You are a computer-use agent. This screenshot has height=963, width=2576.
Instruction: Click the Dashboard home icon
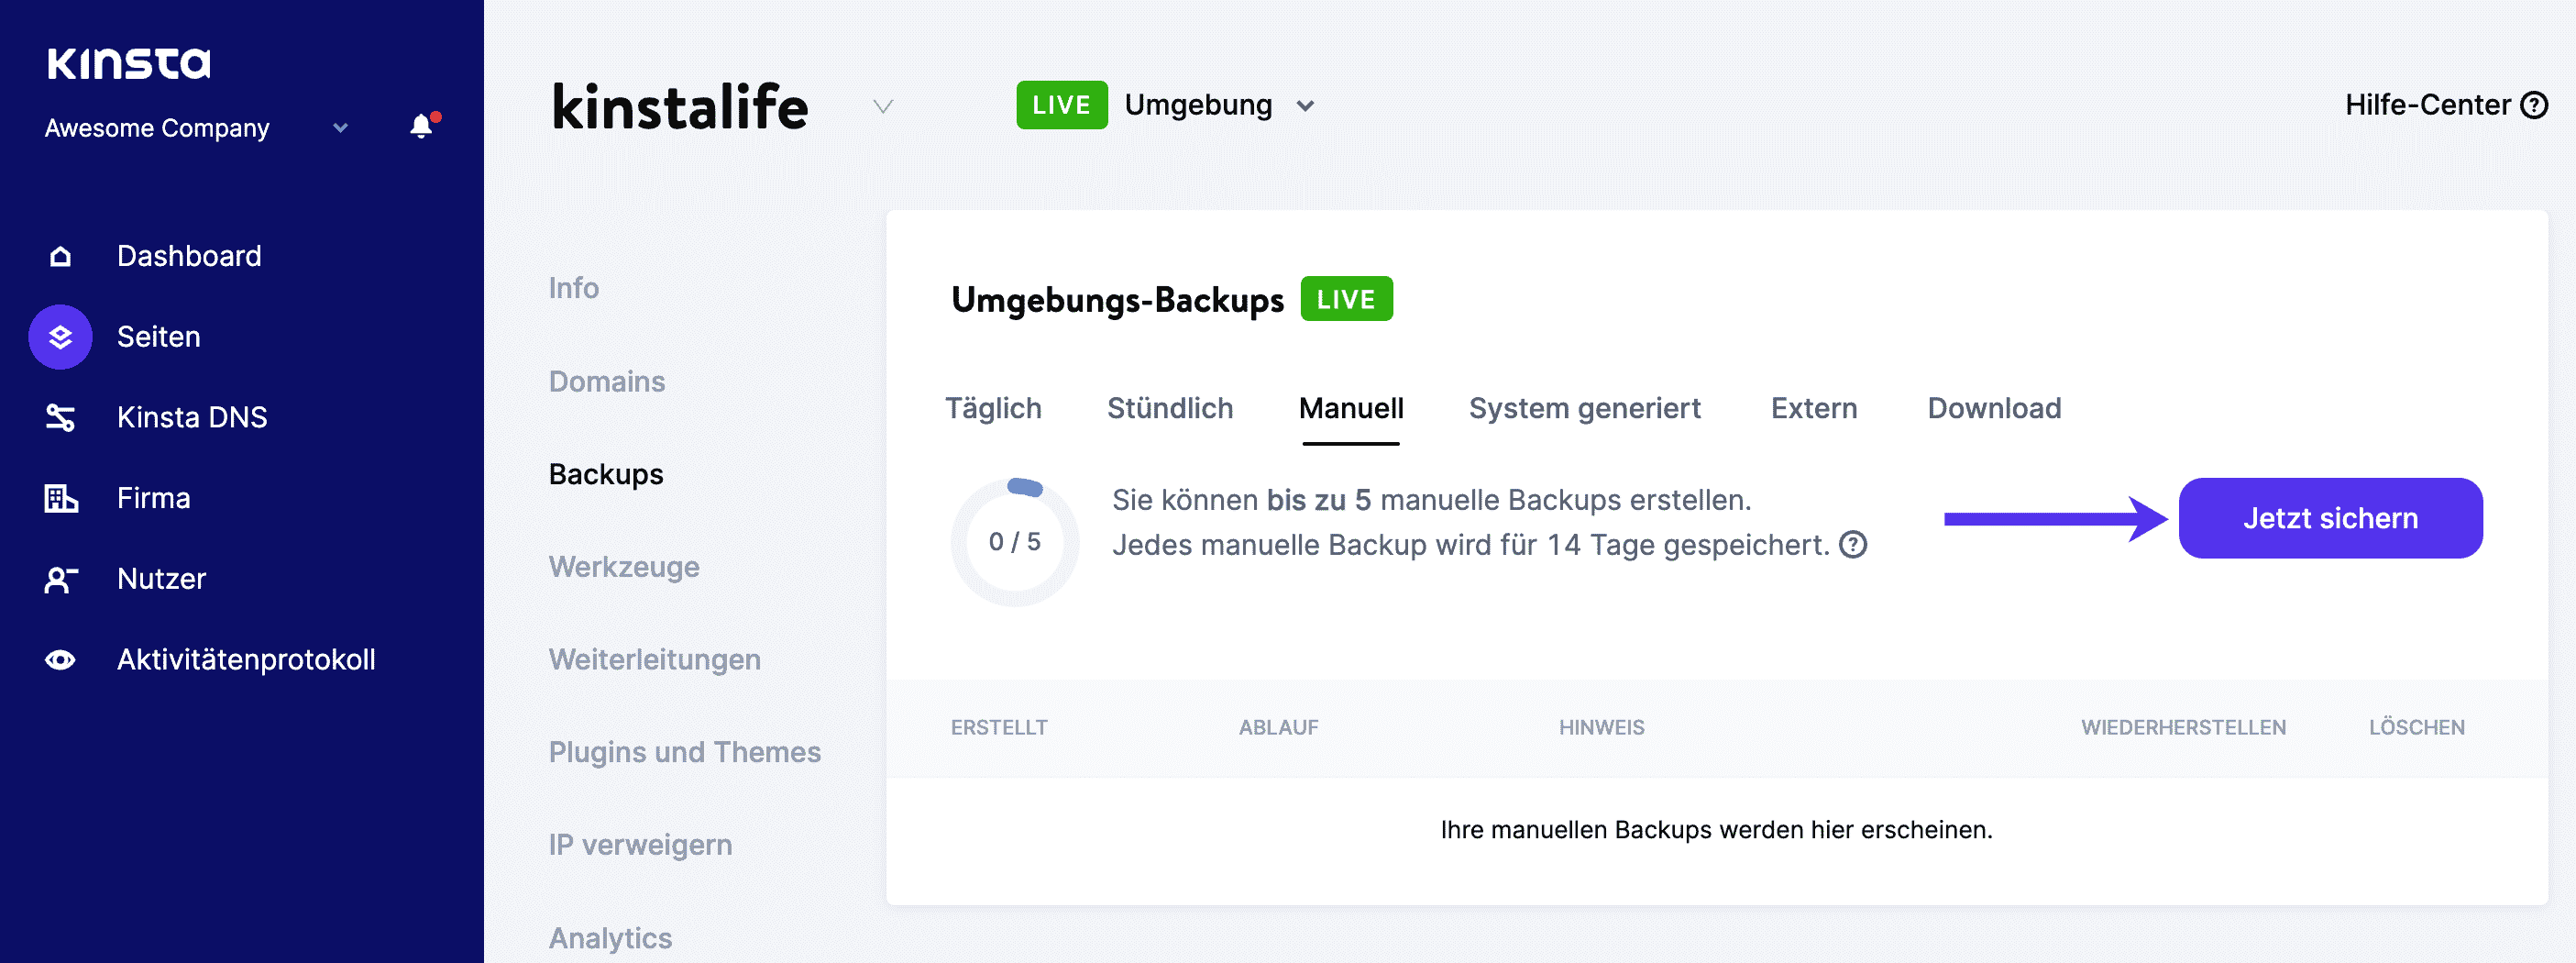[x=59, y=255]
